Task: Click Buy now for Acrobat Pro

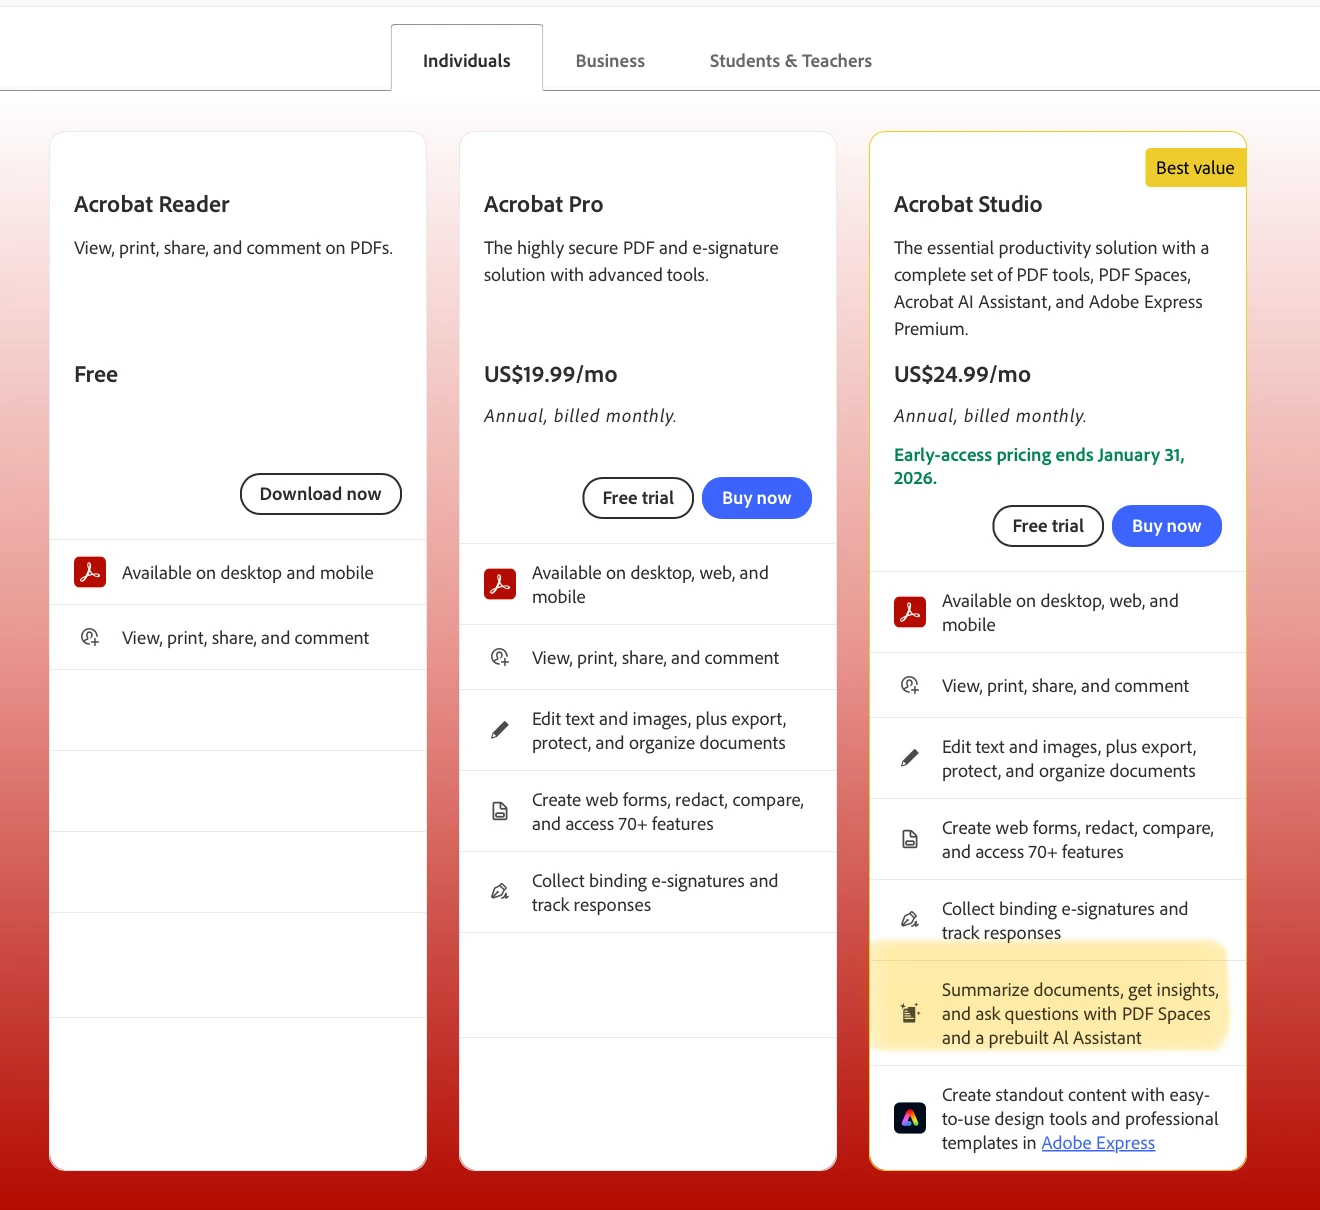Action: pos(757,498)
